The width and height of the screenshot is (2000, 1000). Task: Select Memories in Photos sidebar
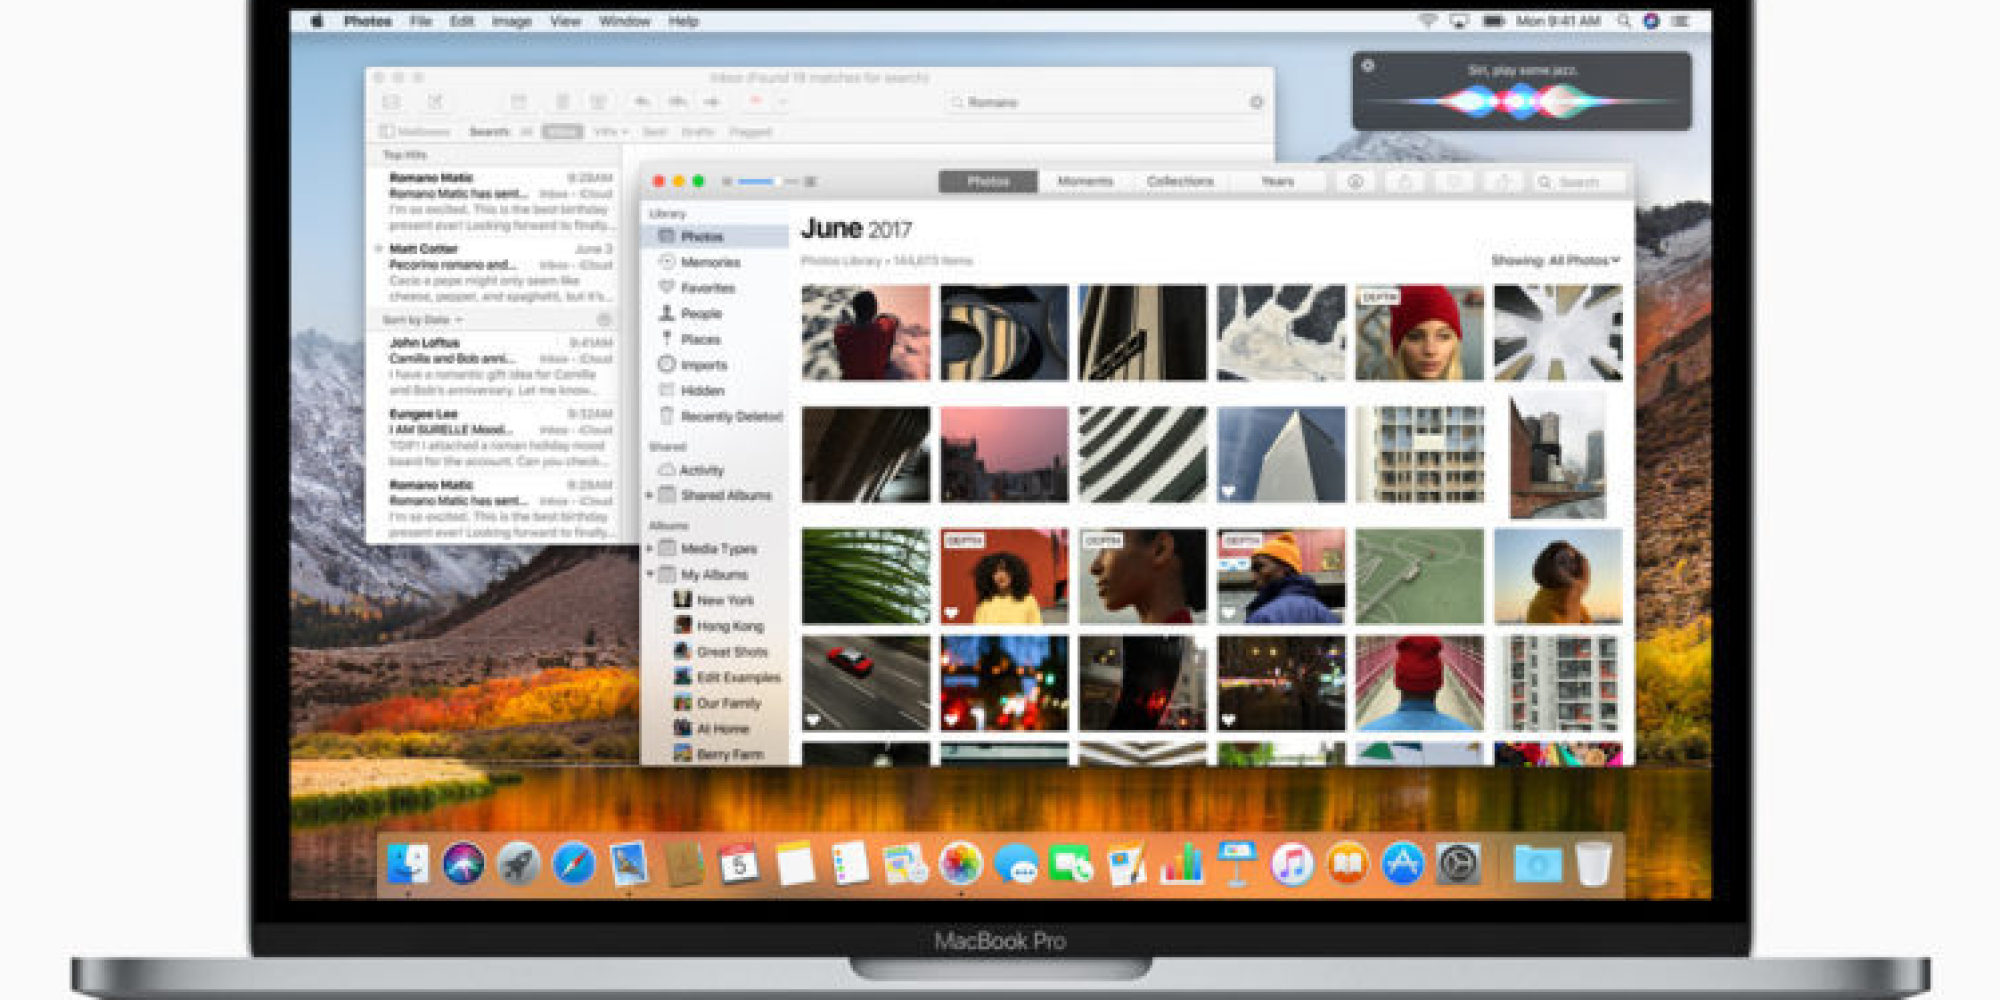point(714,262)
